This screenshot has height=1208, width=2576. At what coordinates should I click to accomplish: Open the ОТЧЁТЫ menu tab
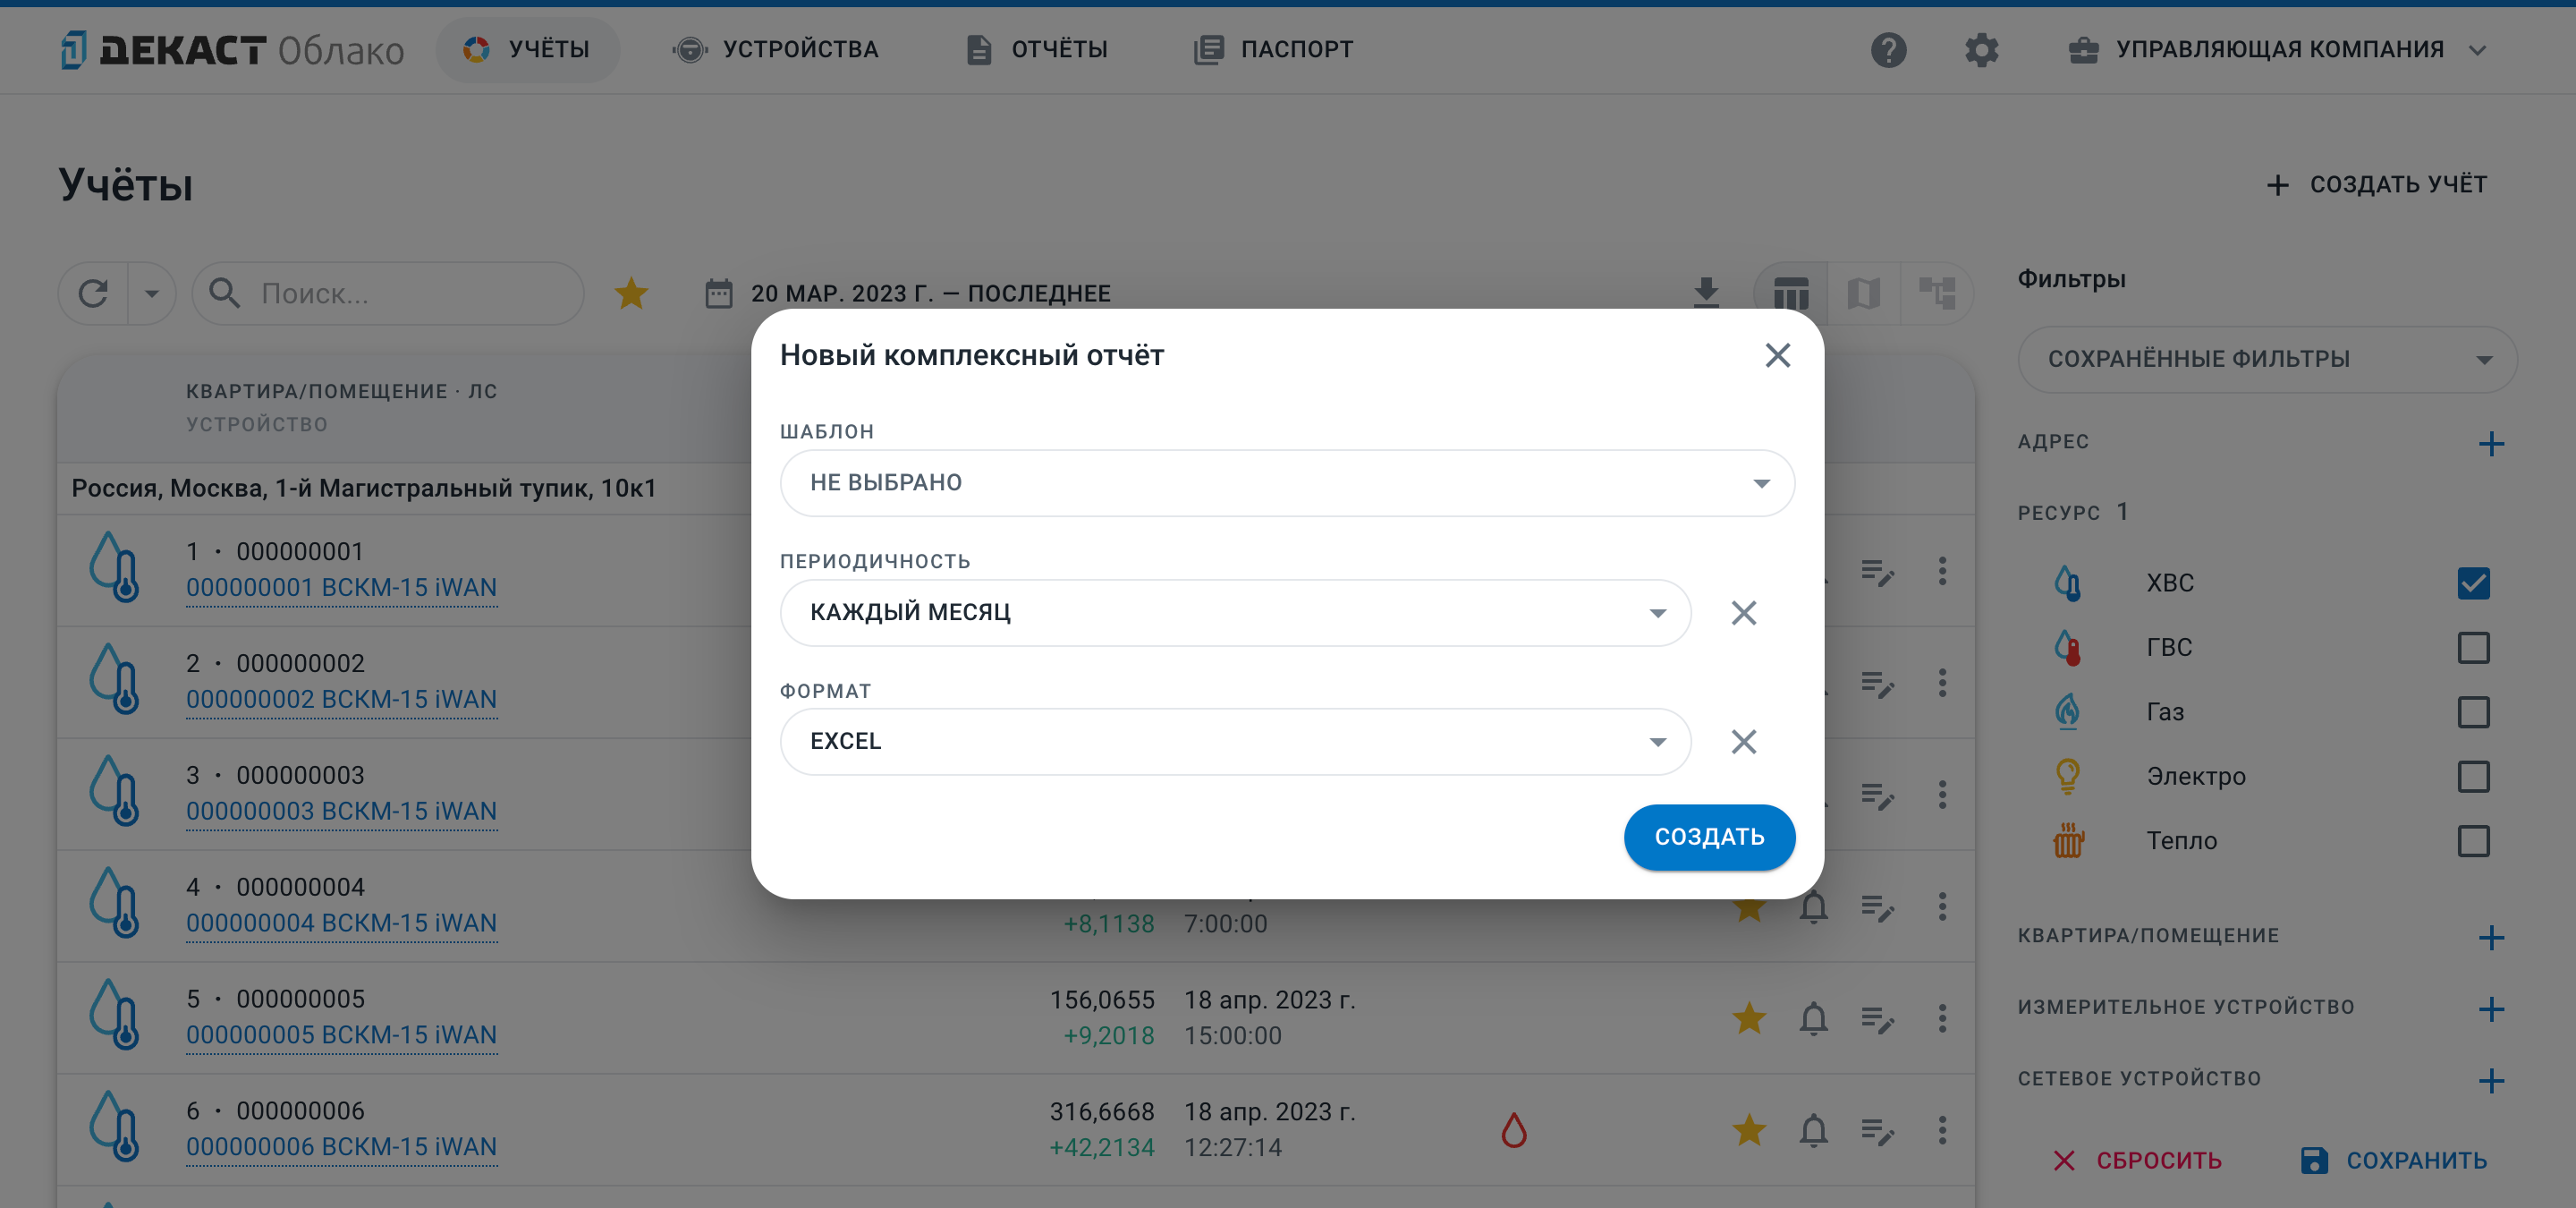coord(1037,49)
